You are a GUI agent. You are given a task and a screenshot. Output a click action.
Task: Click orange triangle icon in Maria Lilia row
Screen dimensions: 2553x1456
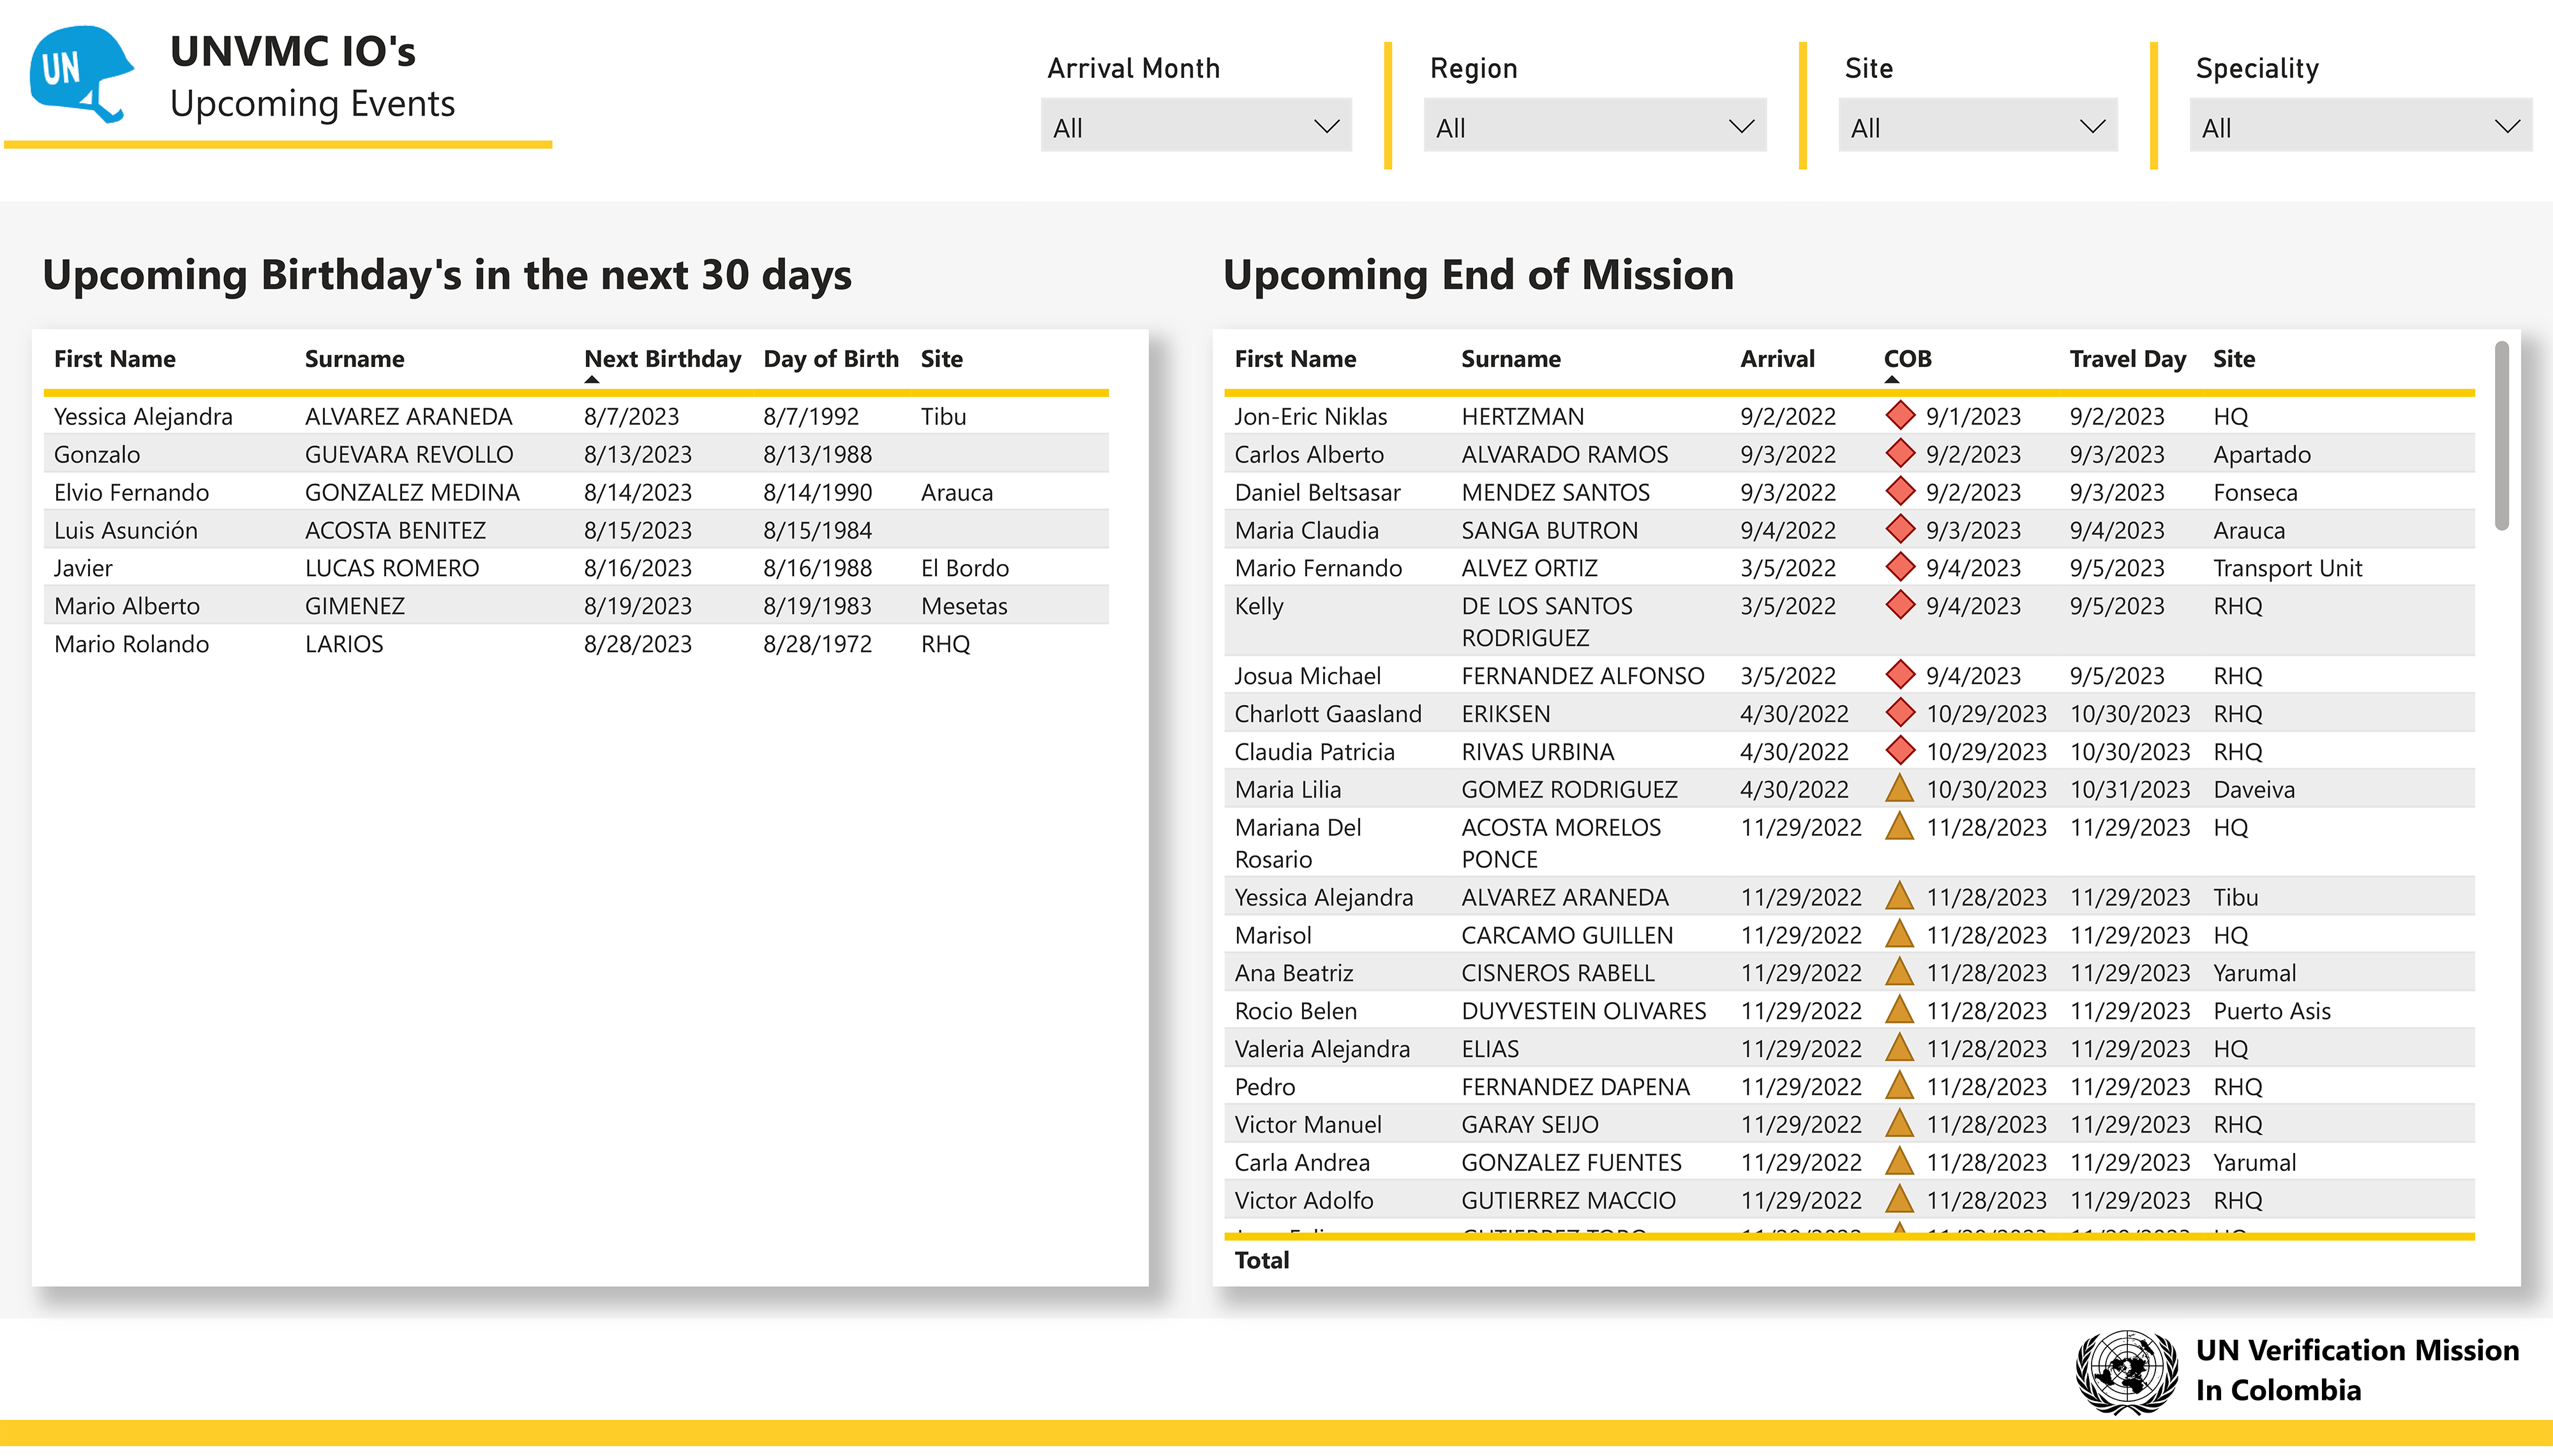click(1899, 788)
